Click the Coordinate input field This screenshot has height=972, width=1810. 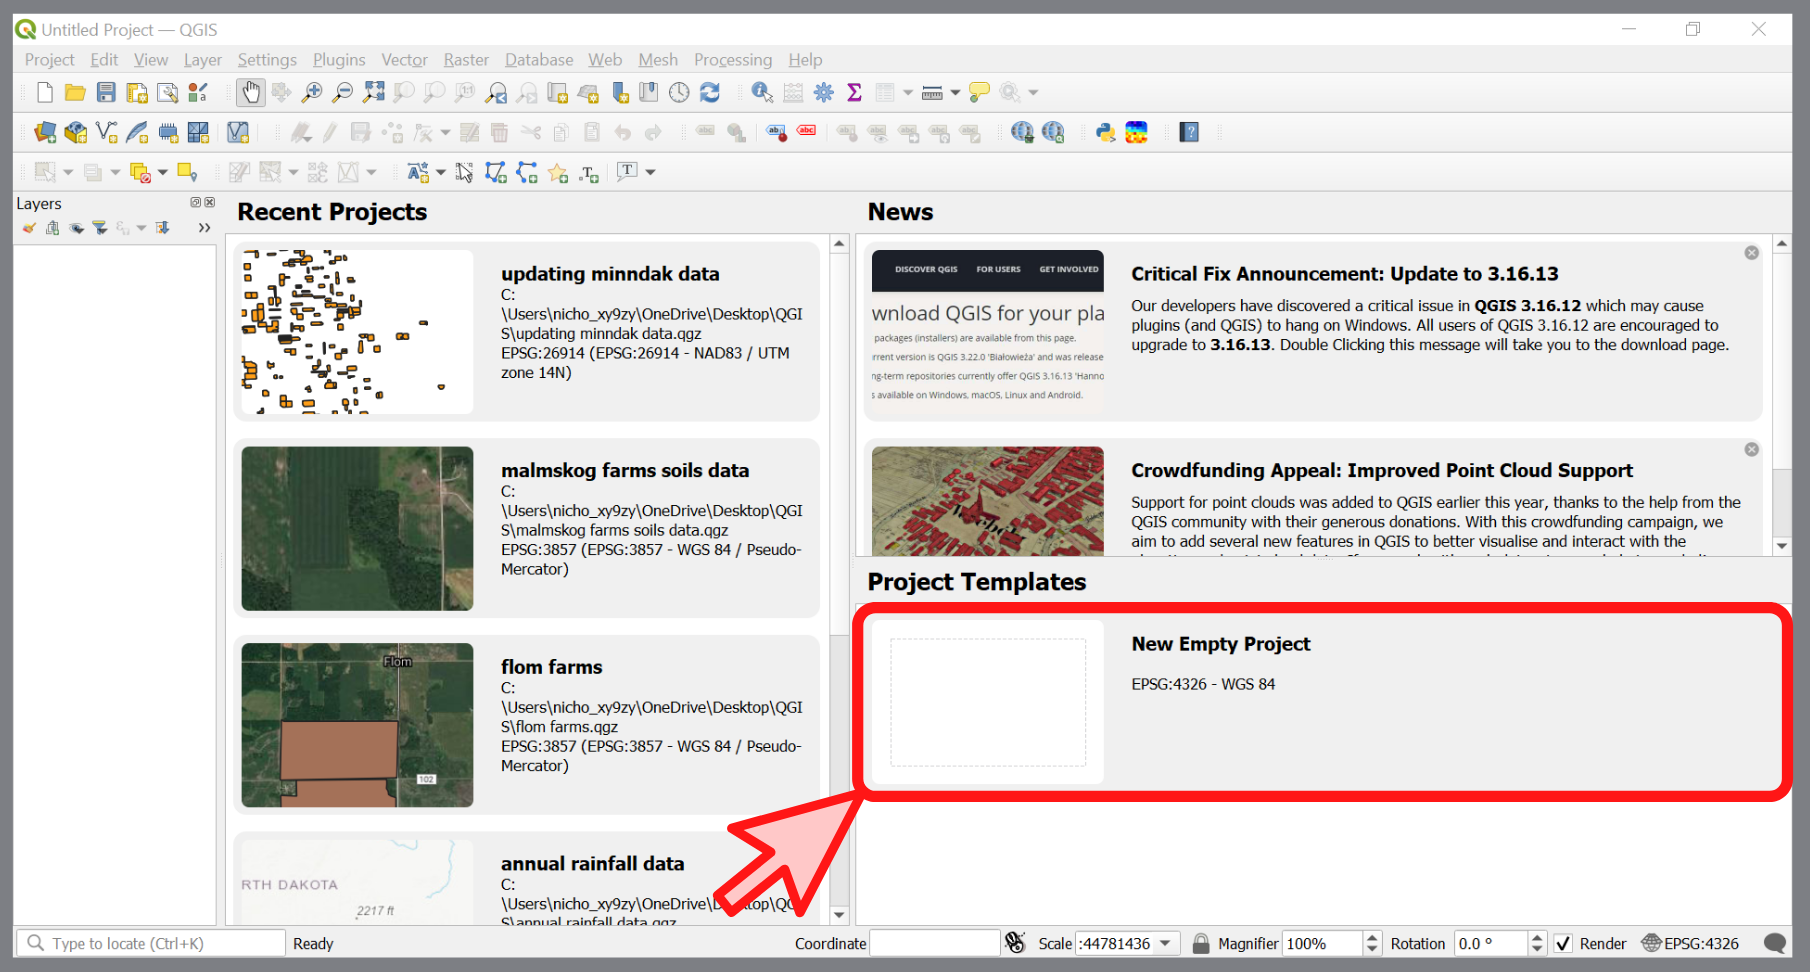935,943
